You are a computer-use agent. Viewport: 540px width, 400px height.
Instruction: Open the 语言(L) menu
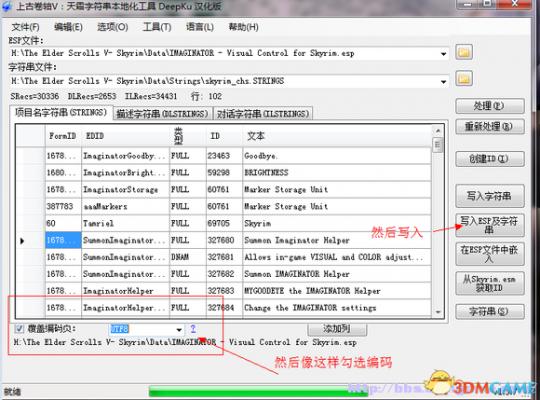pos(200,27)
